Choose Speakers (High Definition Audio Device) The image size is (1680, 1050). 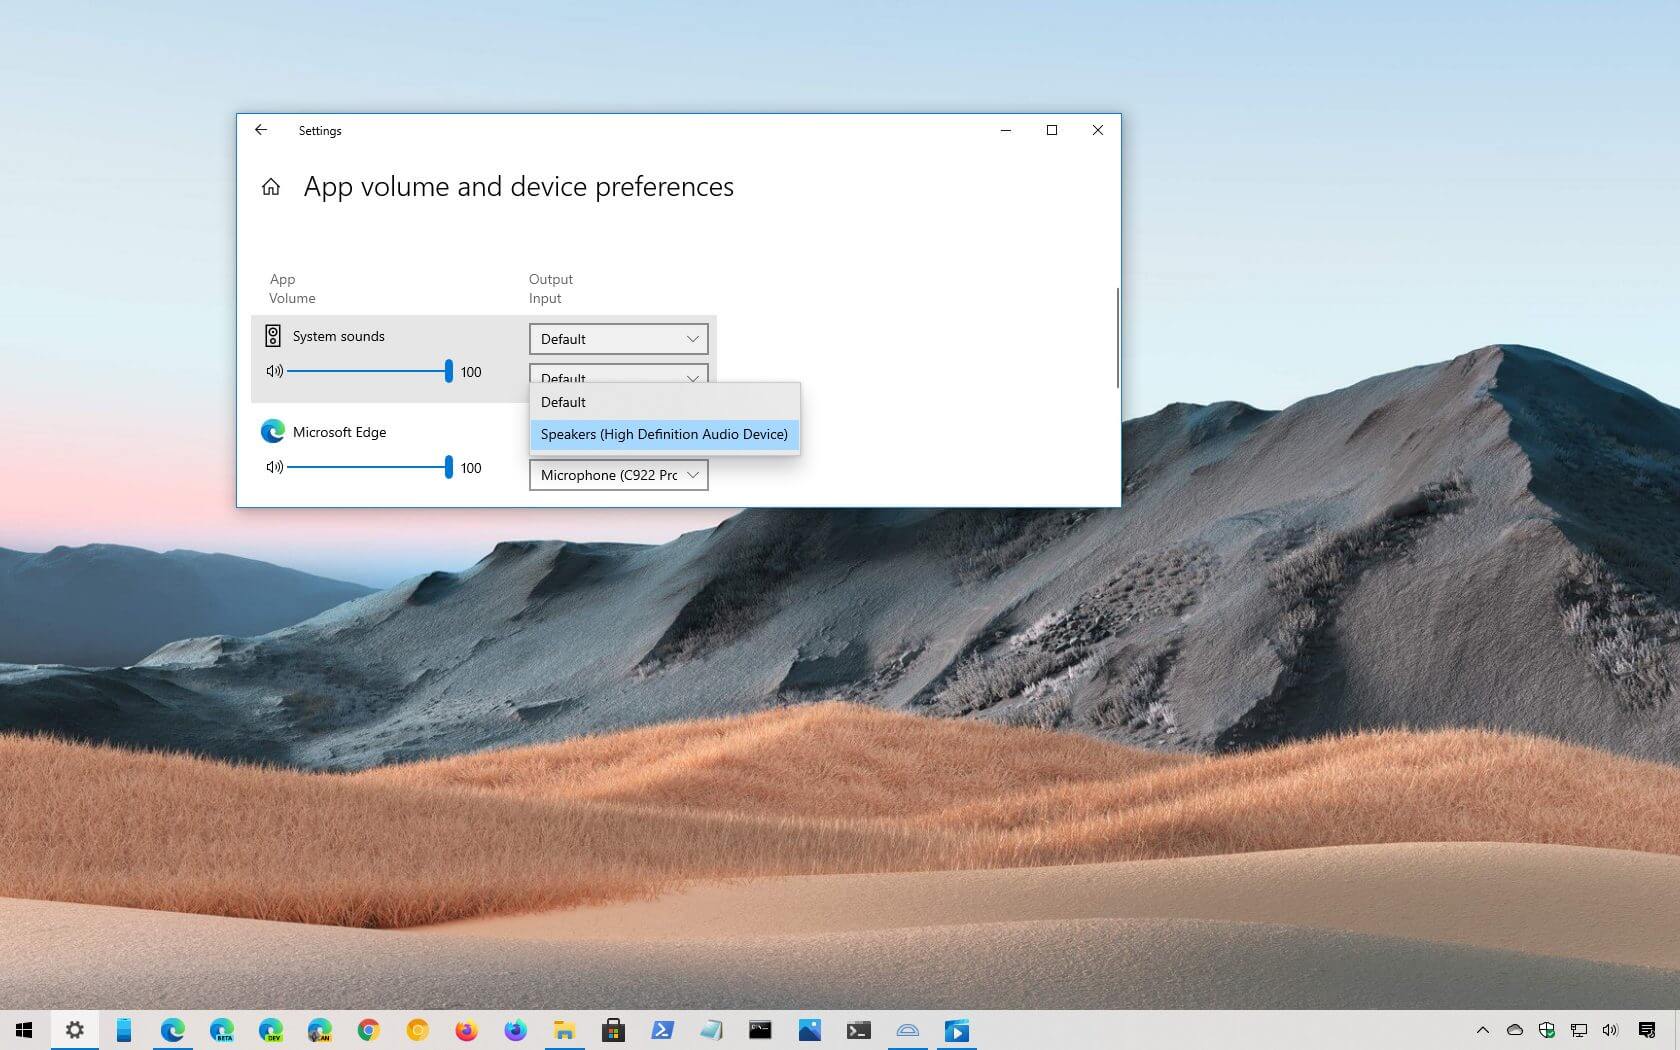click(x=664, y=434)
